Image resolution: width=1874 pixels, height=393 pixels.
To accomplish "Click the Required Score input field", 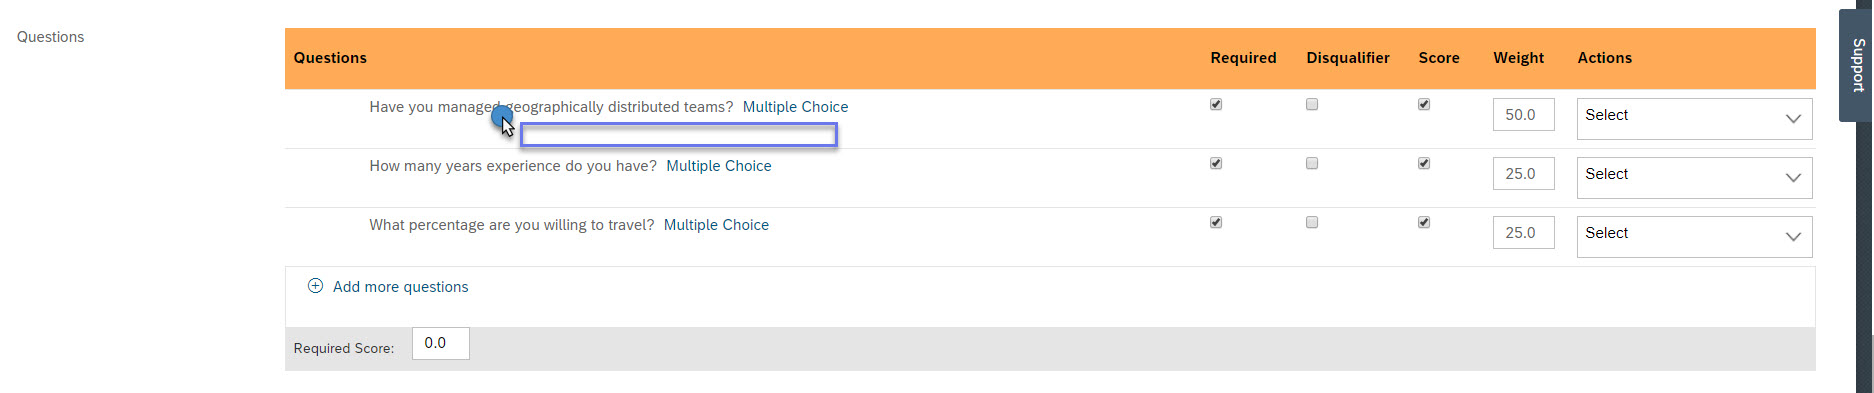I will click(x=440, y=343).
